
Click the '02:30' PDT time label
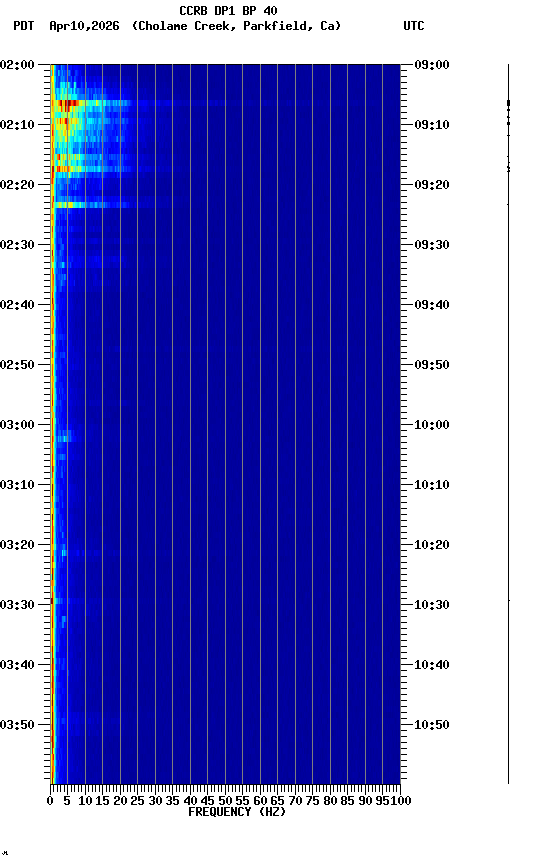coord(17,245)
